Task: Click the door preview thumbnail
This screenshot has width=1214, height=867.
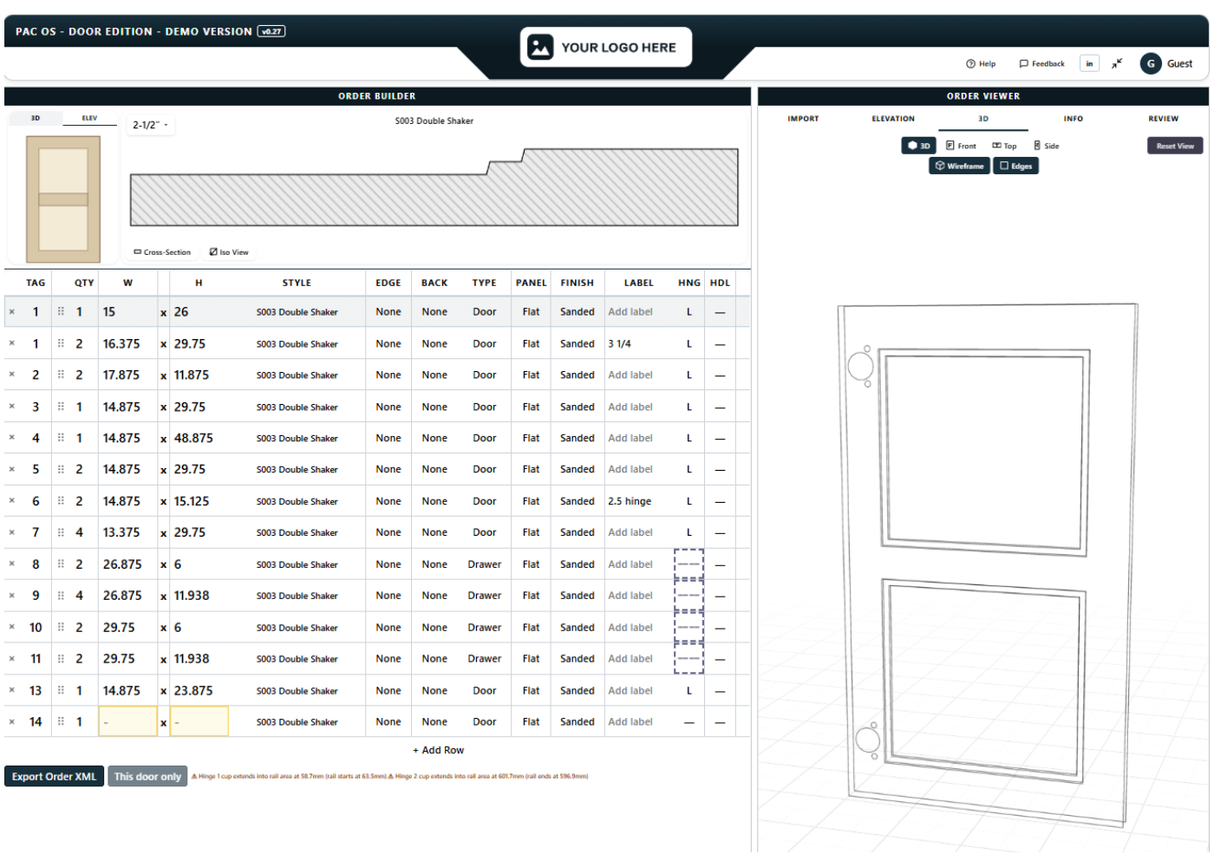Action: [x=63, y=199]
